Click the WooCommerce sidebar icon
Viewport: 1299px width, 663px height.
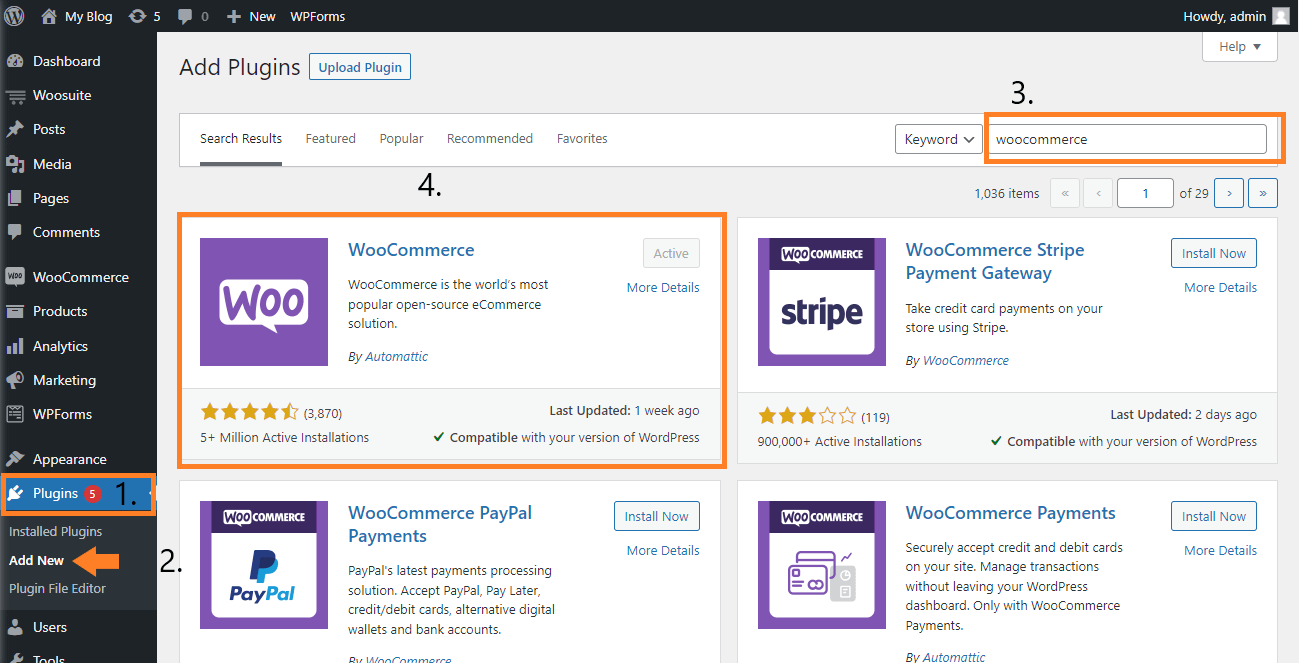pyautogui.click(x=15, y=277)
